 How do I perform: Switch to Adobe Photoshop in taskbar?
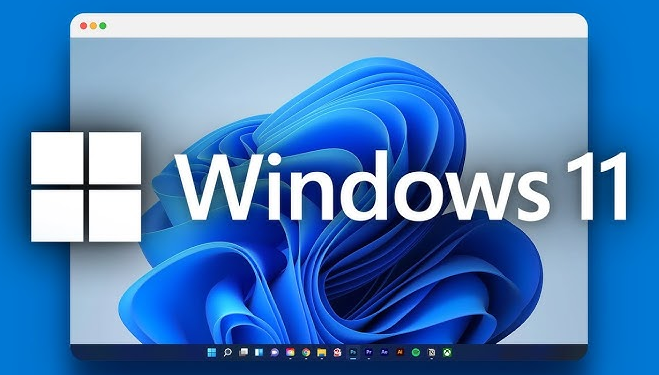click(x=353, y=352)
